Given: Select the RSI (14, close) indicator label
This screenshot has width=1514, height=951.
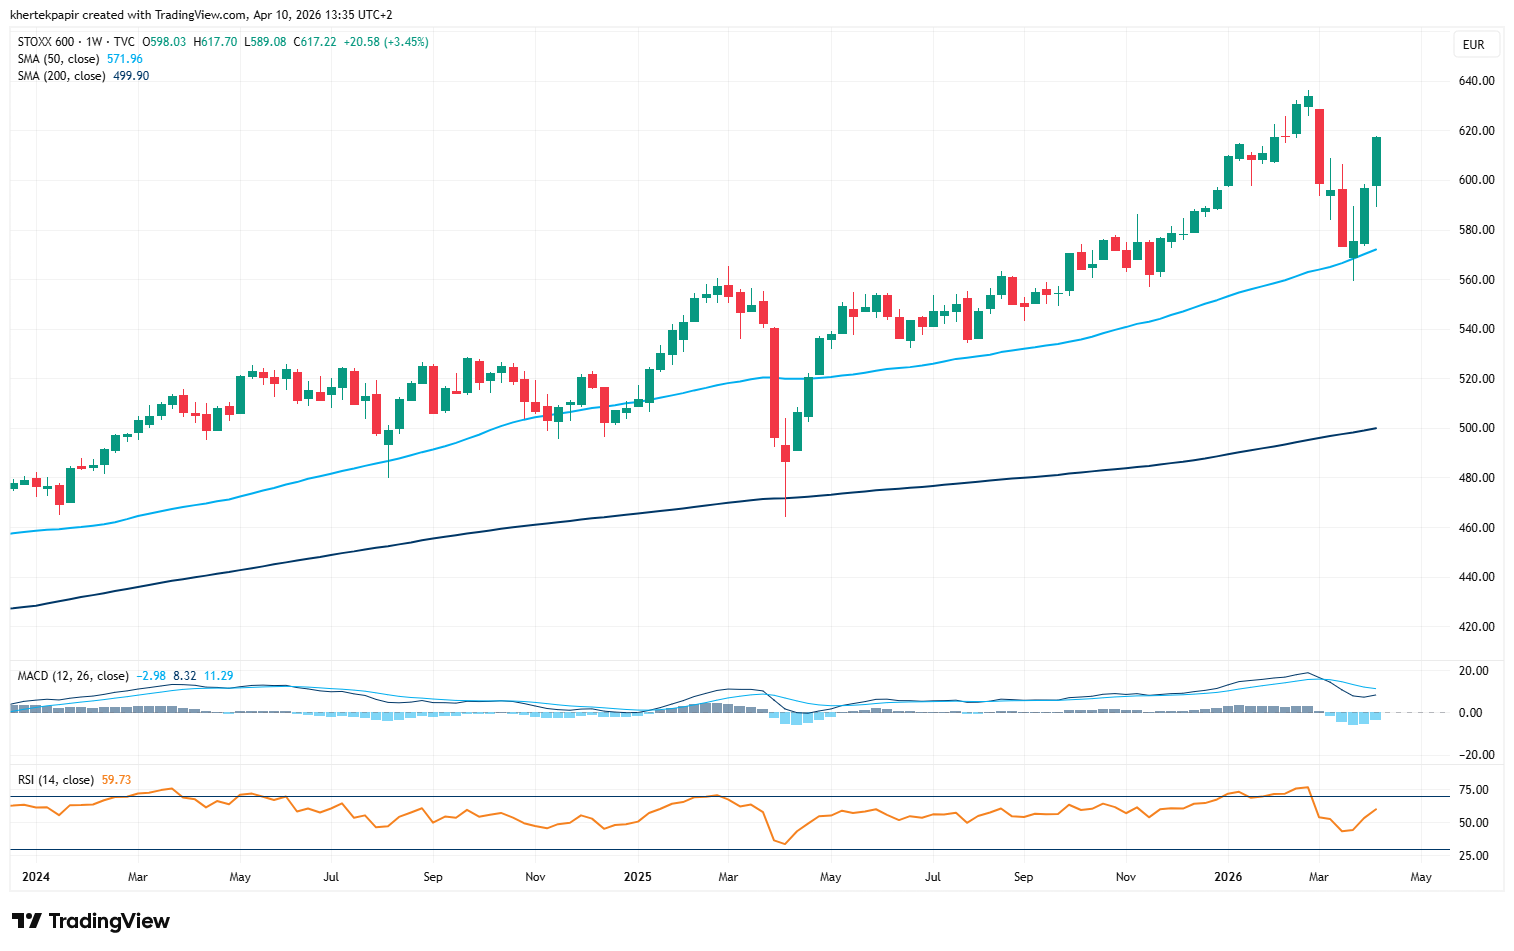Looking at the screenshot, I should (56, 780).
